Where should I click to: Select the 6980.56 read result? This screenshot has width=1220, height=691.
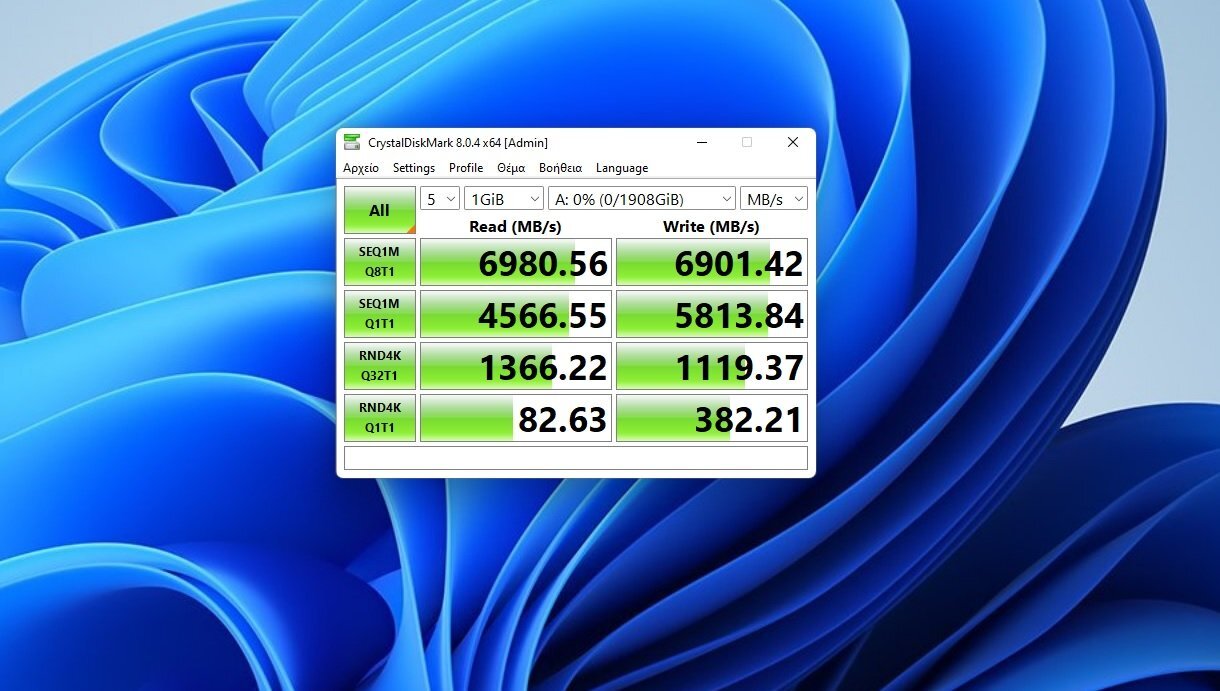516,262
